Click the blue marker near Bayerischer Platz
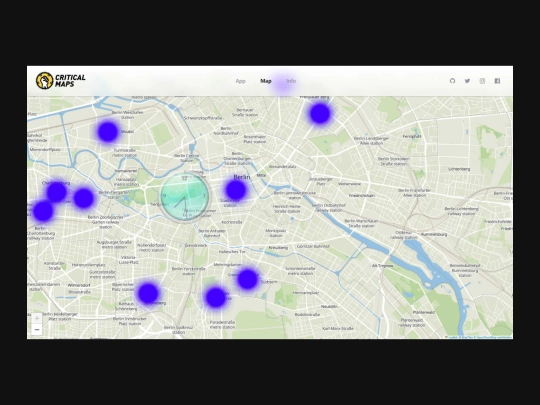The height and width of the screenshot is (405, 540). point(148,293)
